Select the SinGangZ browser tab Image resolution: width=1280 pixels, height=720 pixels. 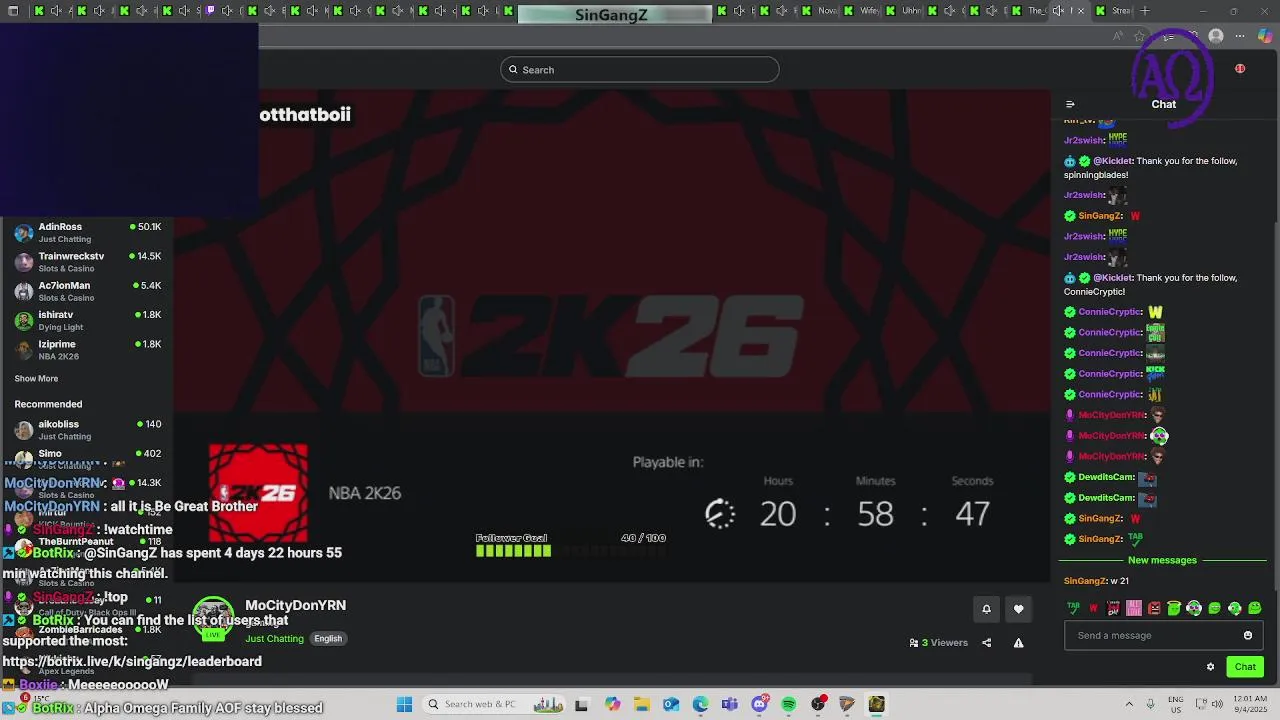tap(613, 14)
